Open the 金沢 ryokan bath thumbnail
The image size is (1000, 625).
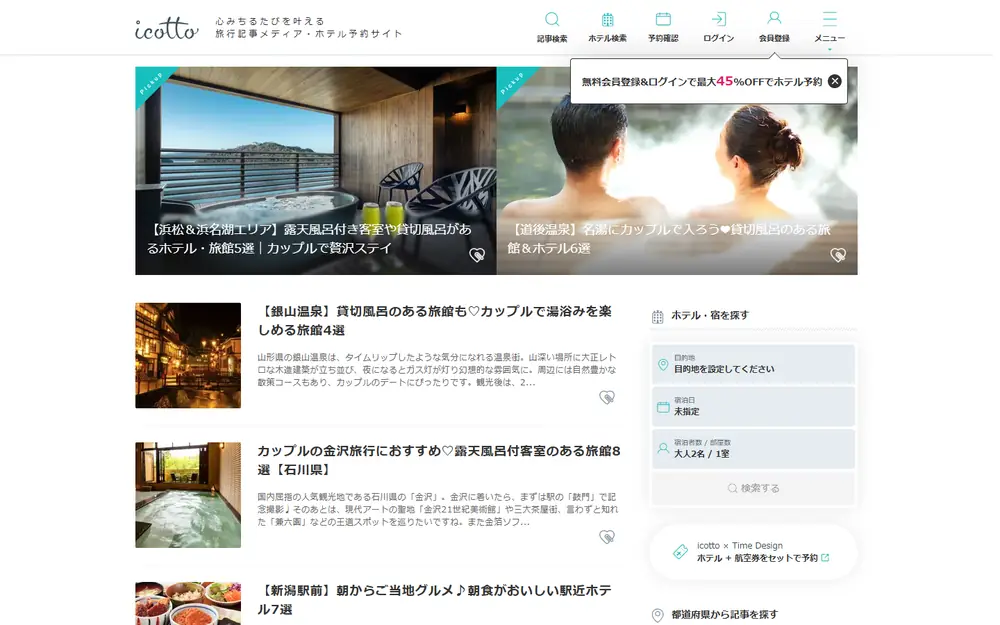(188, 495)
